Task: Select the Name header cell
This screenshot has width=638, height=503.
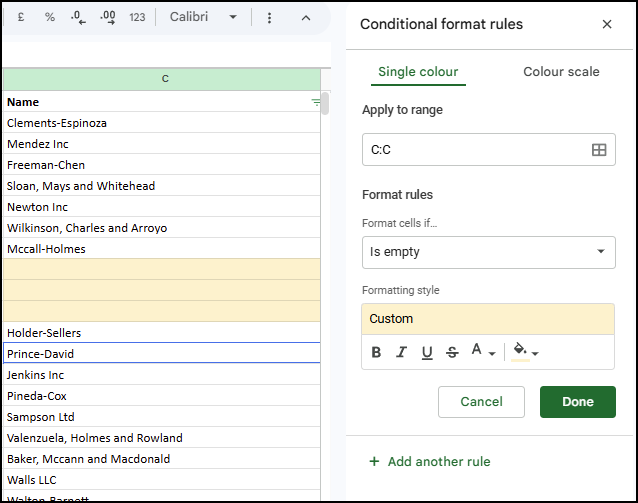Action: [162, 102]
